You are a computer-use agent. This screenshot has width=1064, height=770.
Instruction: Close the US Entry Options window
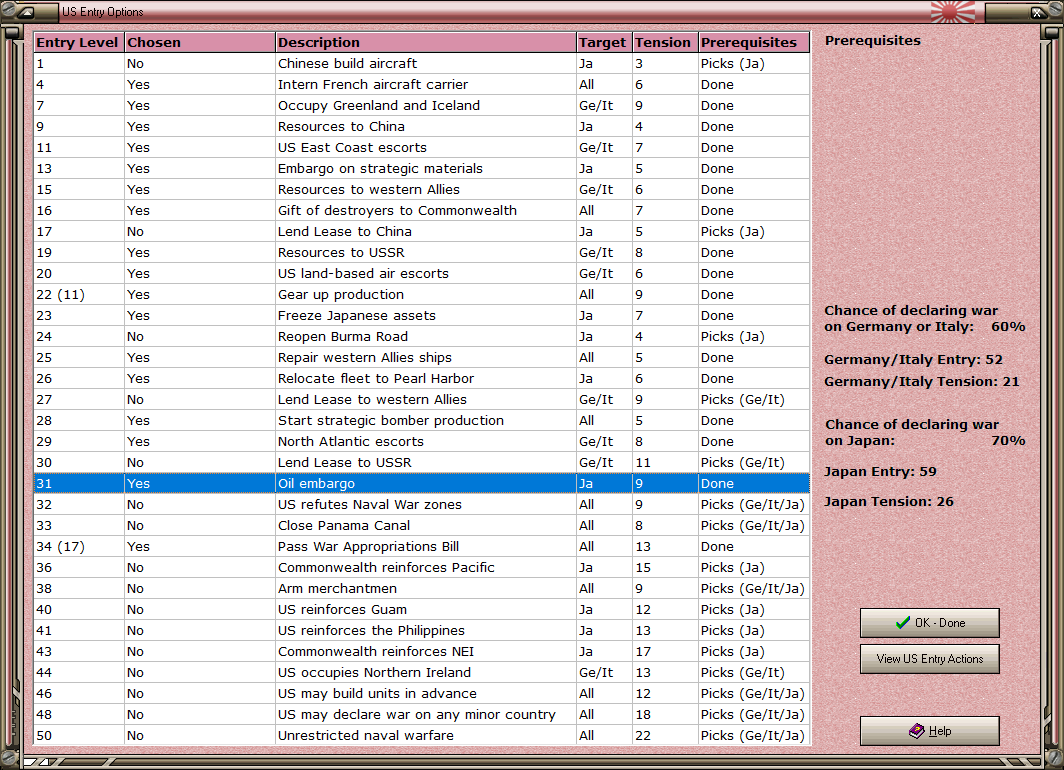(1037, 12)
